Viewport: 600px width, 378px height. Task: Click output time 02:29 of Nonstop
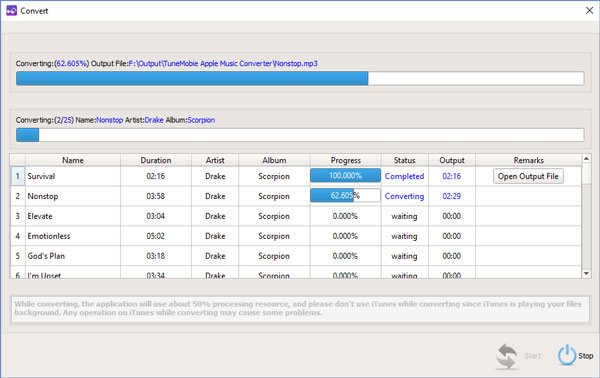(x=452, y=196)
